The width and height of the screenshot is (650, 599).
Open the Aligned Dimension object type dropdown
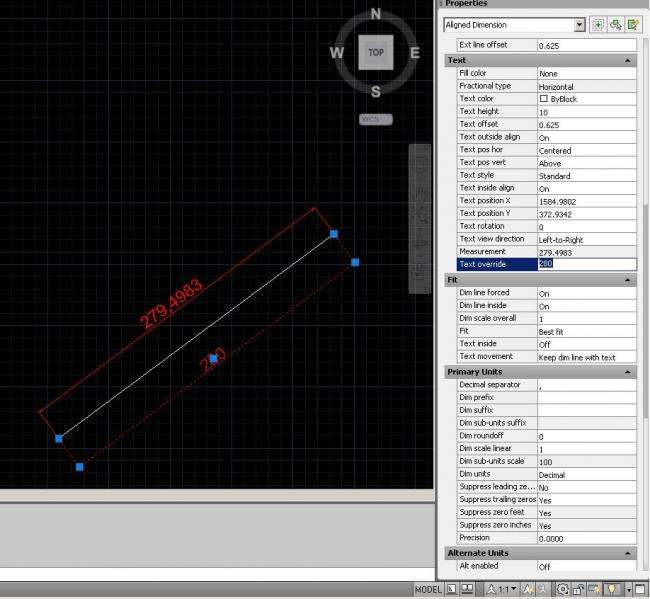[x=580, y=25]
